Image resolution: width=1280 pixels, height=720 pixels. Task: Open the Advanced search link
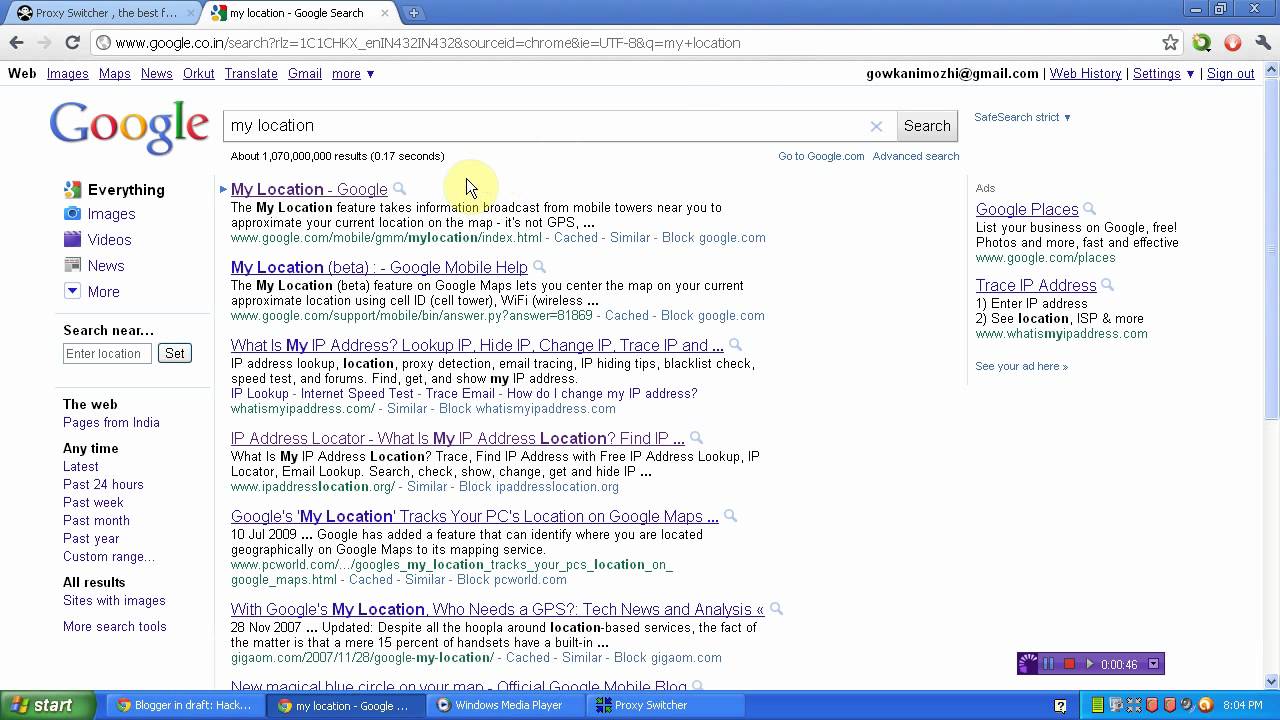click(916, 156)
